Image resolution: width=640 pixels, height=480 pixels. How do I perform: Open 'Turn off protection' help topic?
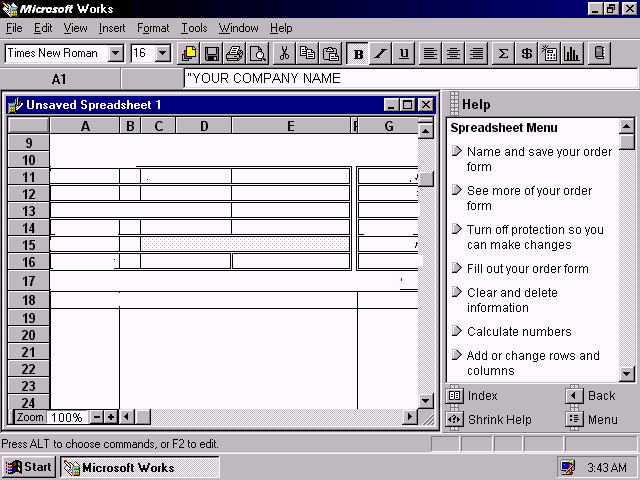535,237
